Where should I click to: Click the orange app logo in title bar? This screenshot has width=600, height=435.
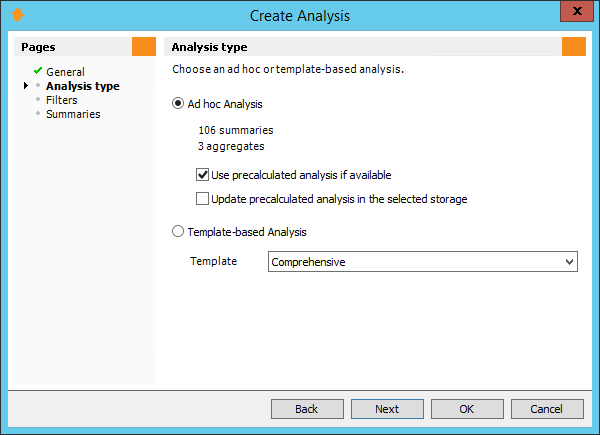pos(17,15)
